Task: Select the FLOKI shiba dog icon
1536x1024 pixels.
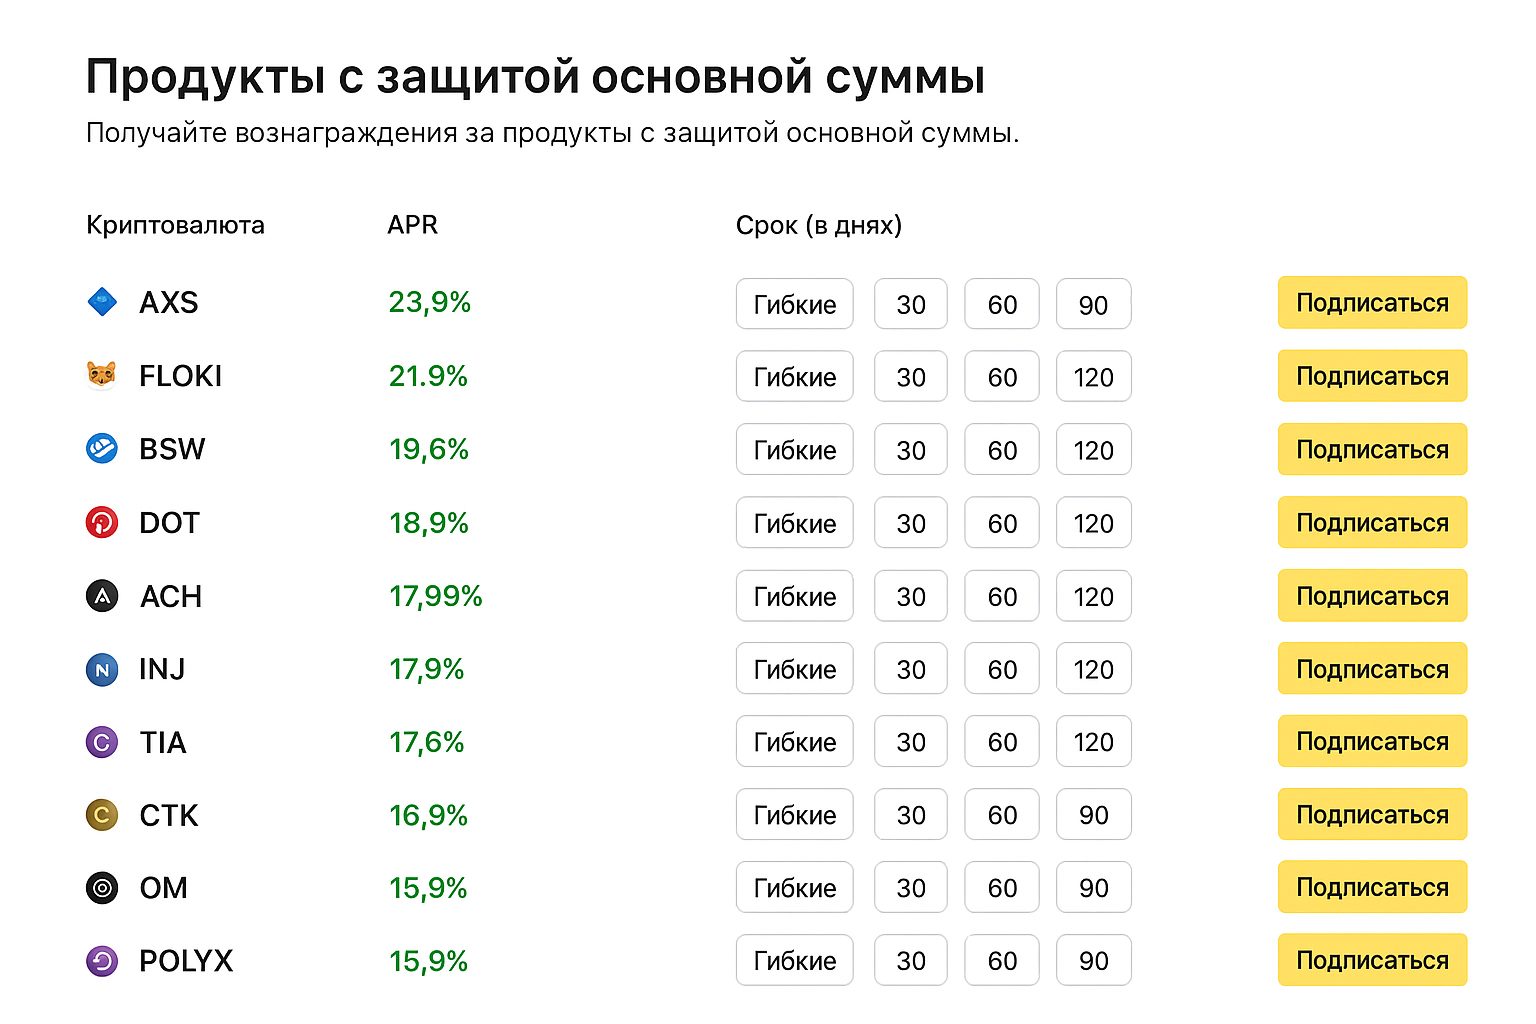Action: [x=102, y=376]
